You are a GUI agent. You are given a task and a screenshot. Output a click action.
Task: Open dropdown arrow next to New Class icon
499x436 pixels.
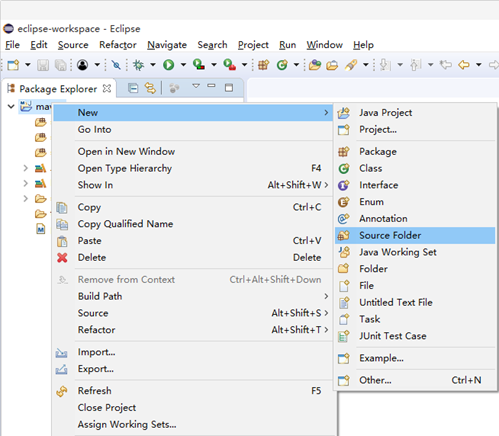[296, 65]
